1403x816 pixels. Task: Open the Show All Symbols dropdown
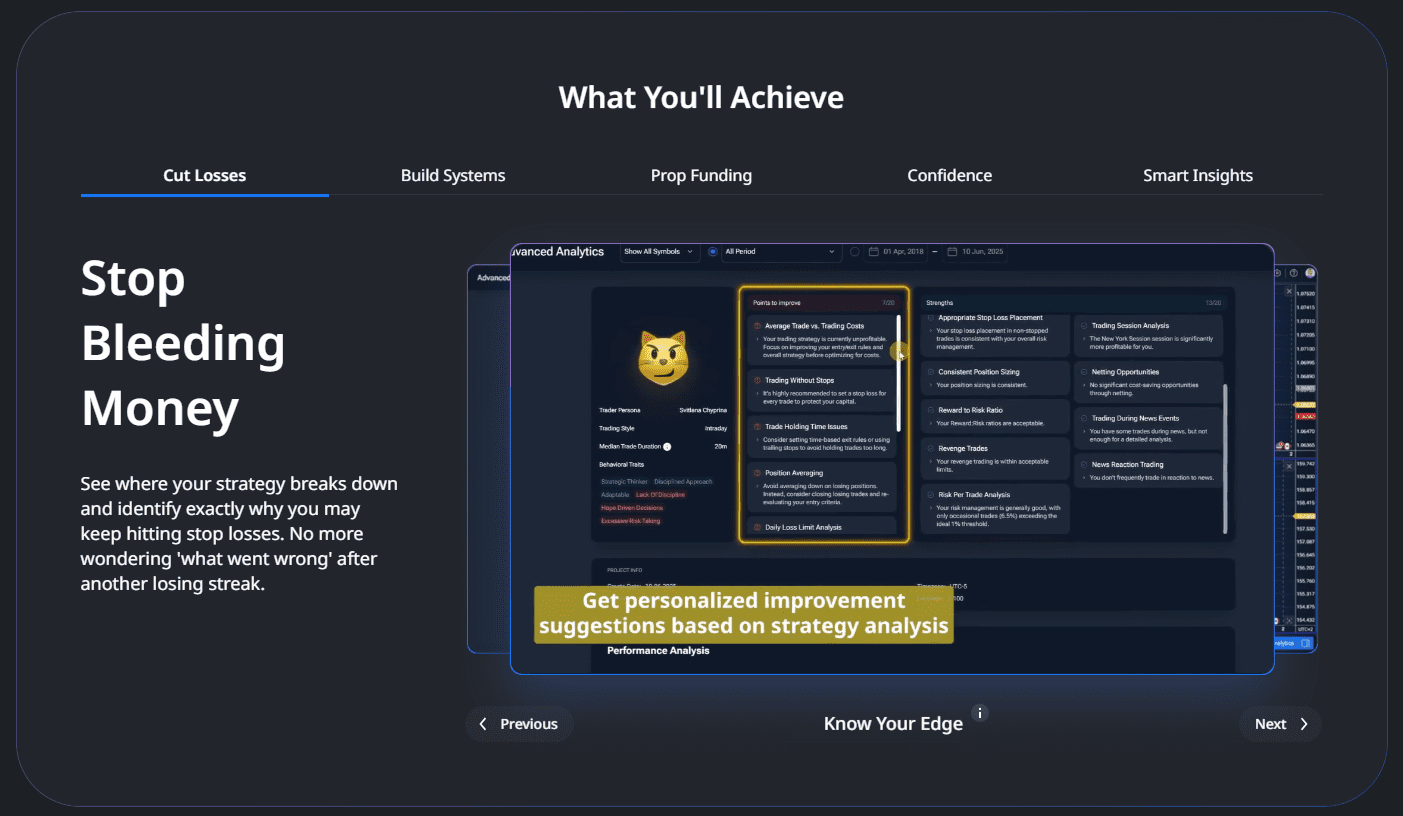[659, 252]
